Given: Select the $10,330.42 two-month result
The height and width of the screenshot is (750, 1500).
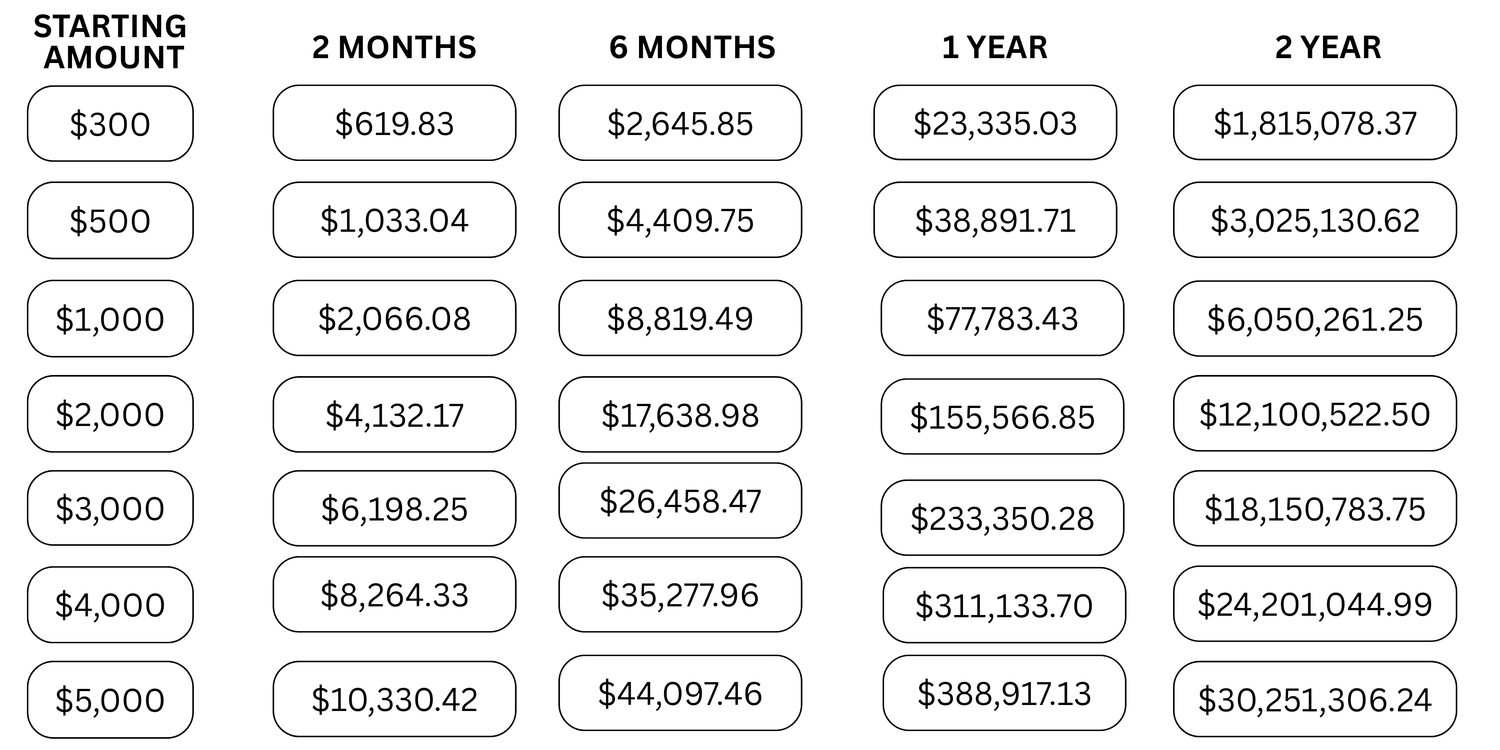Looking at the screenshot, I should coord(394,699).
